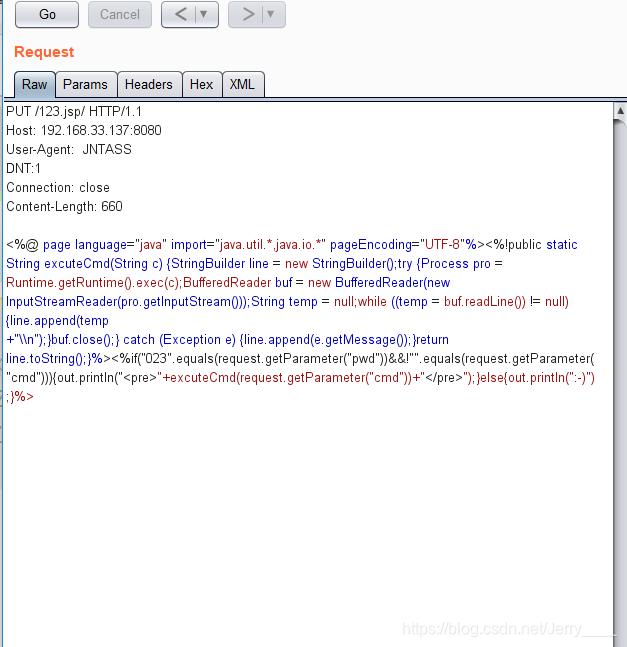Click the DNT:1 header line
This screenshot has width=627, height=647.
24,168
